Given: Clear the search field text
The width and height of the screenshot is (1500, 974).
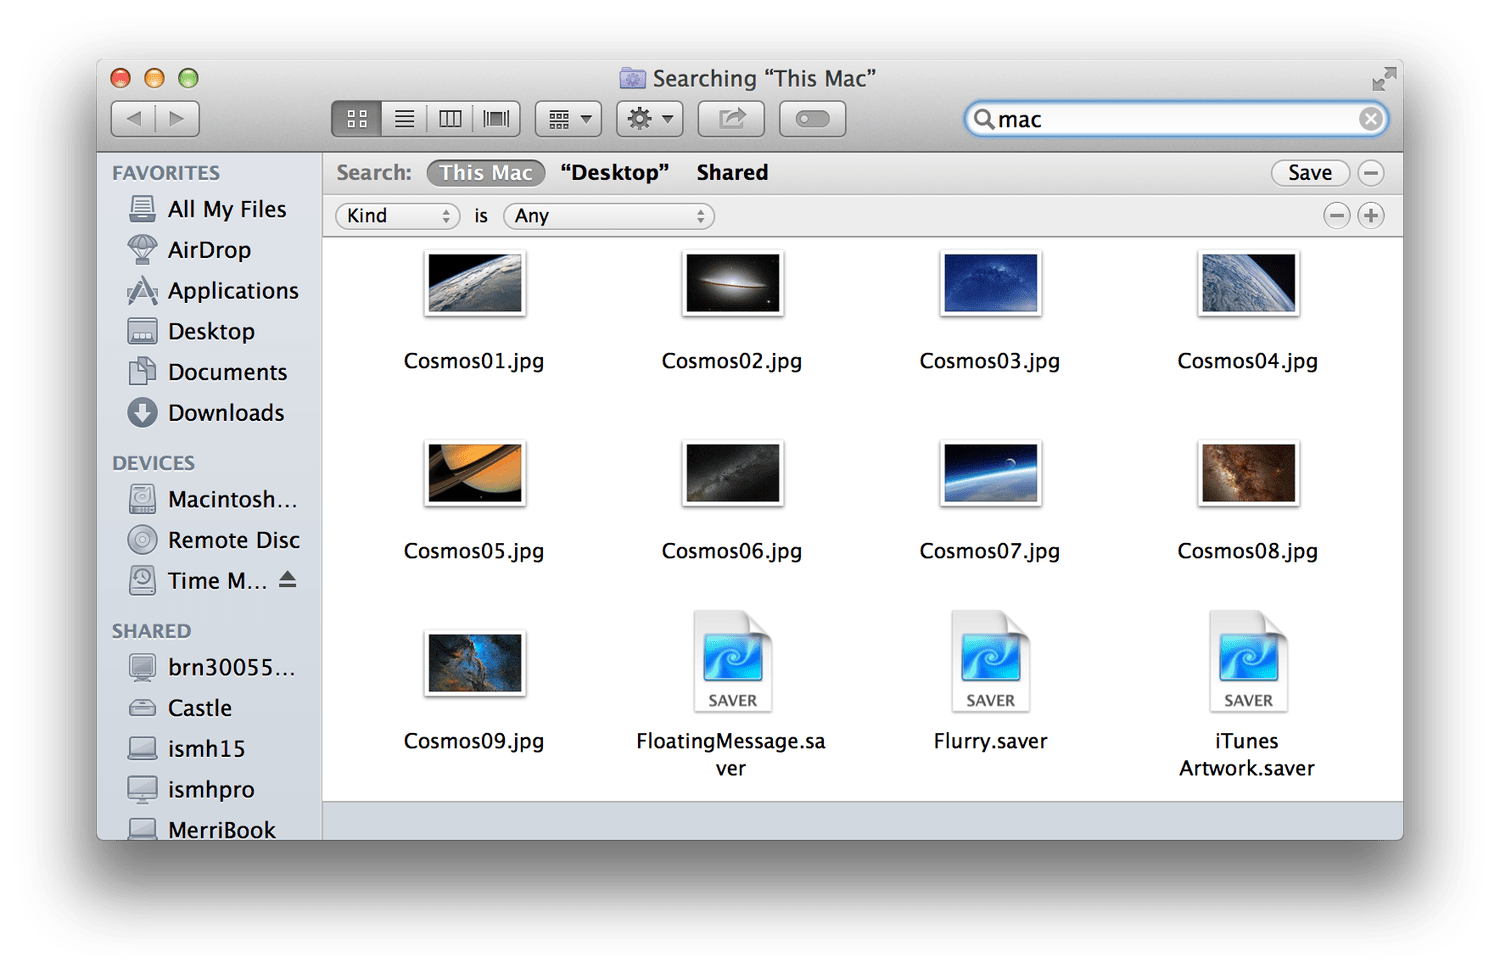Looking at the screenshot, I should [x=1370, y=119].
